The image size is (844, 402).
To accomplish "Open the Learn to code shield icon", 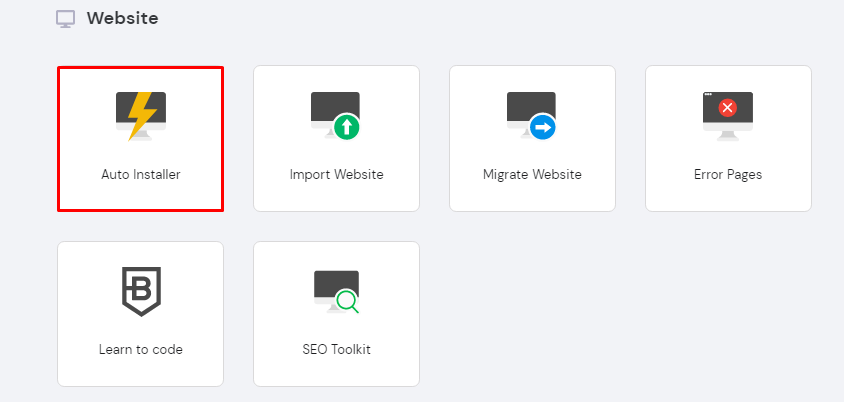I will point(140,291).
